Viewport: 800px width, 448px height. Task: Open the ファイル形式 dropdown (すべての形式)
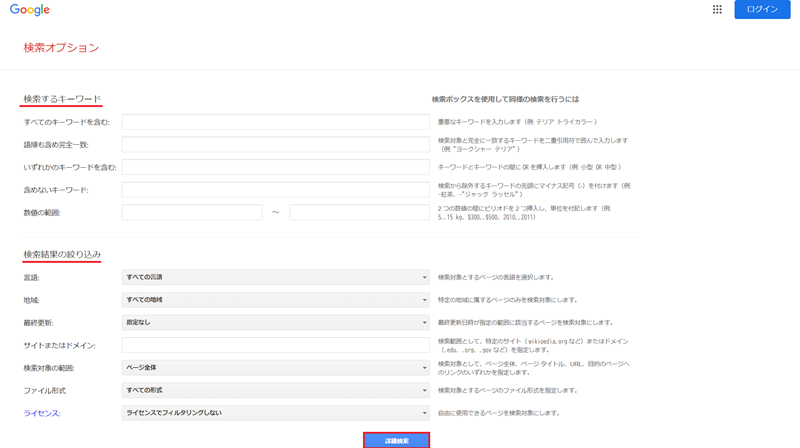(276, 390)
